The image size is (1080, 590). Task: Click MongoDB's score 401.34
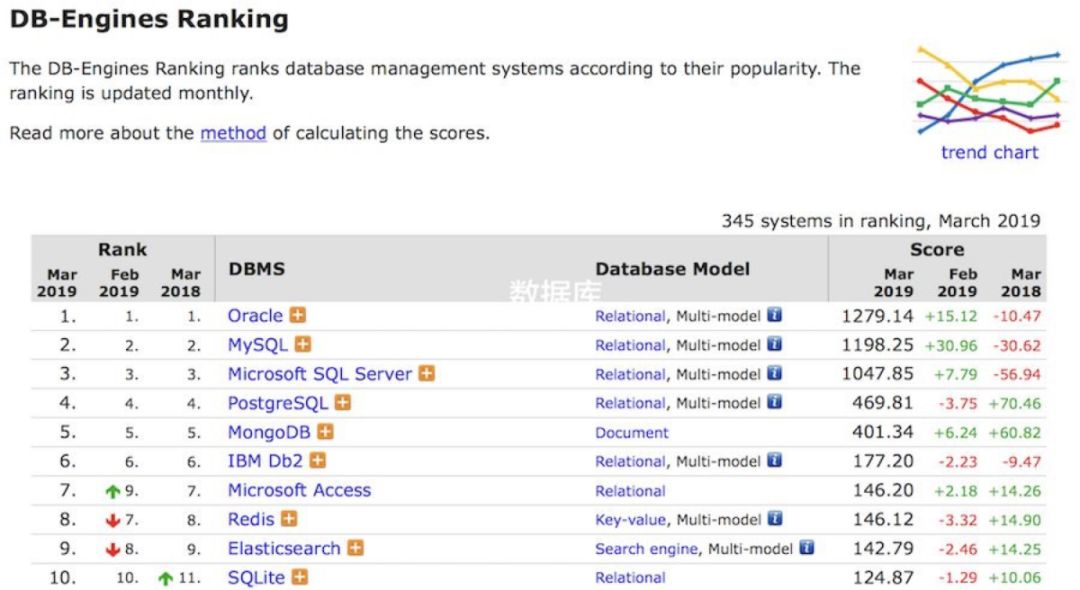pyautogui.click(x=882, y=432)
